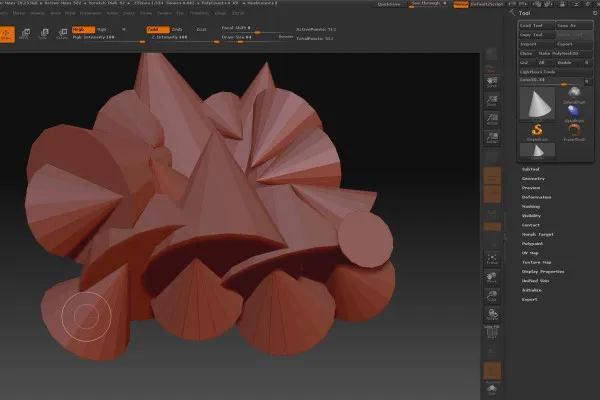Expand the Texture Map section
The width and height of the screenshot is (600, 400).
[x=536, y=262]
